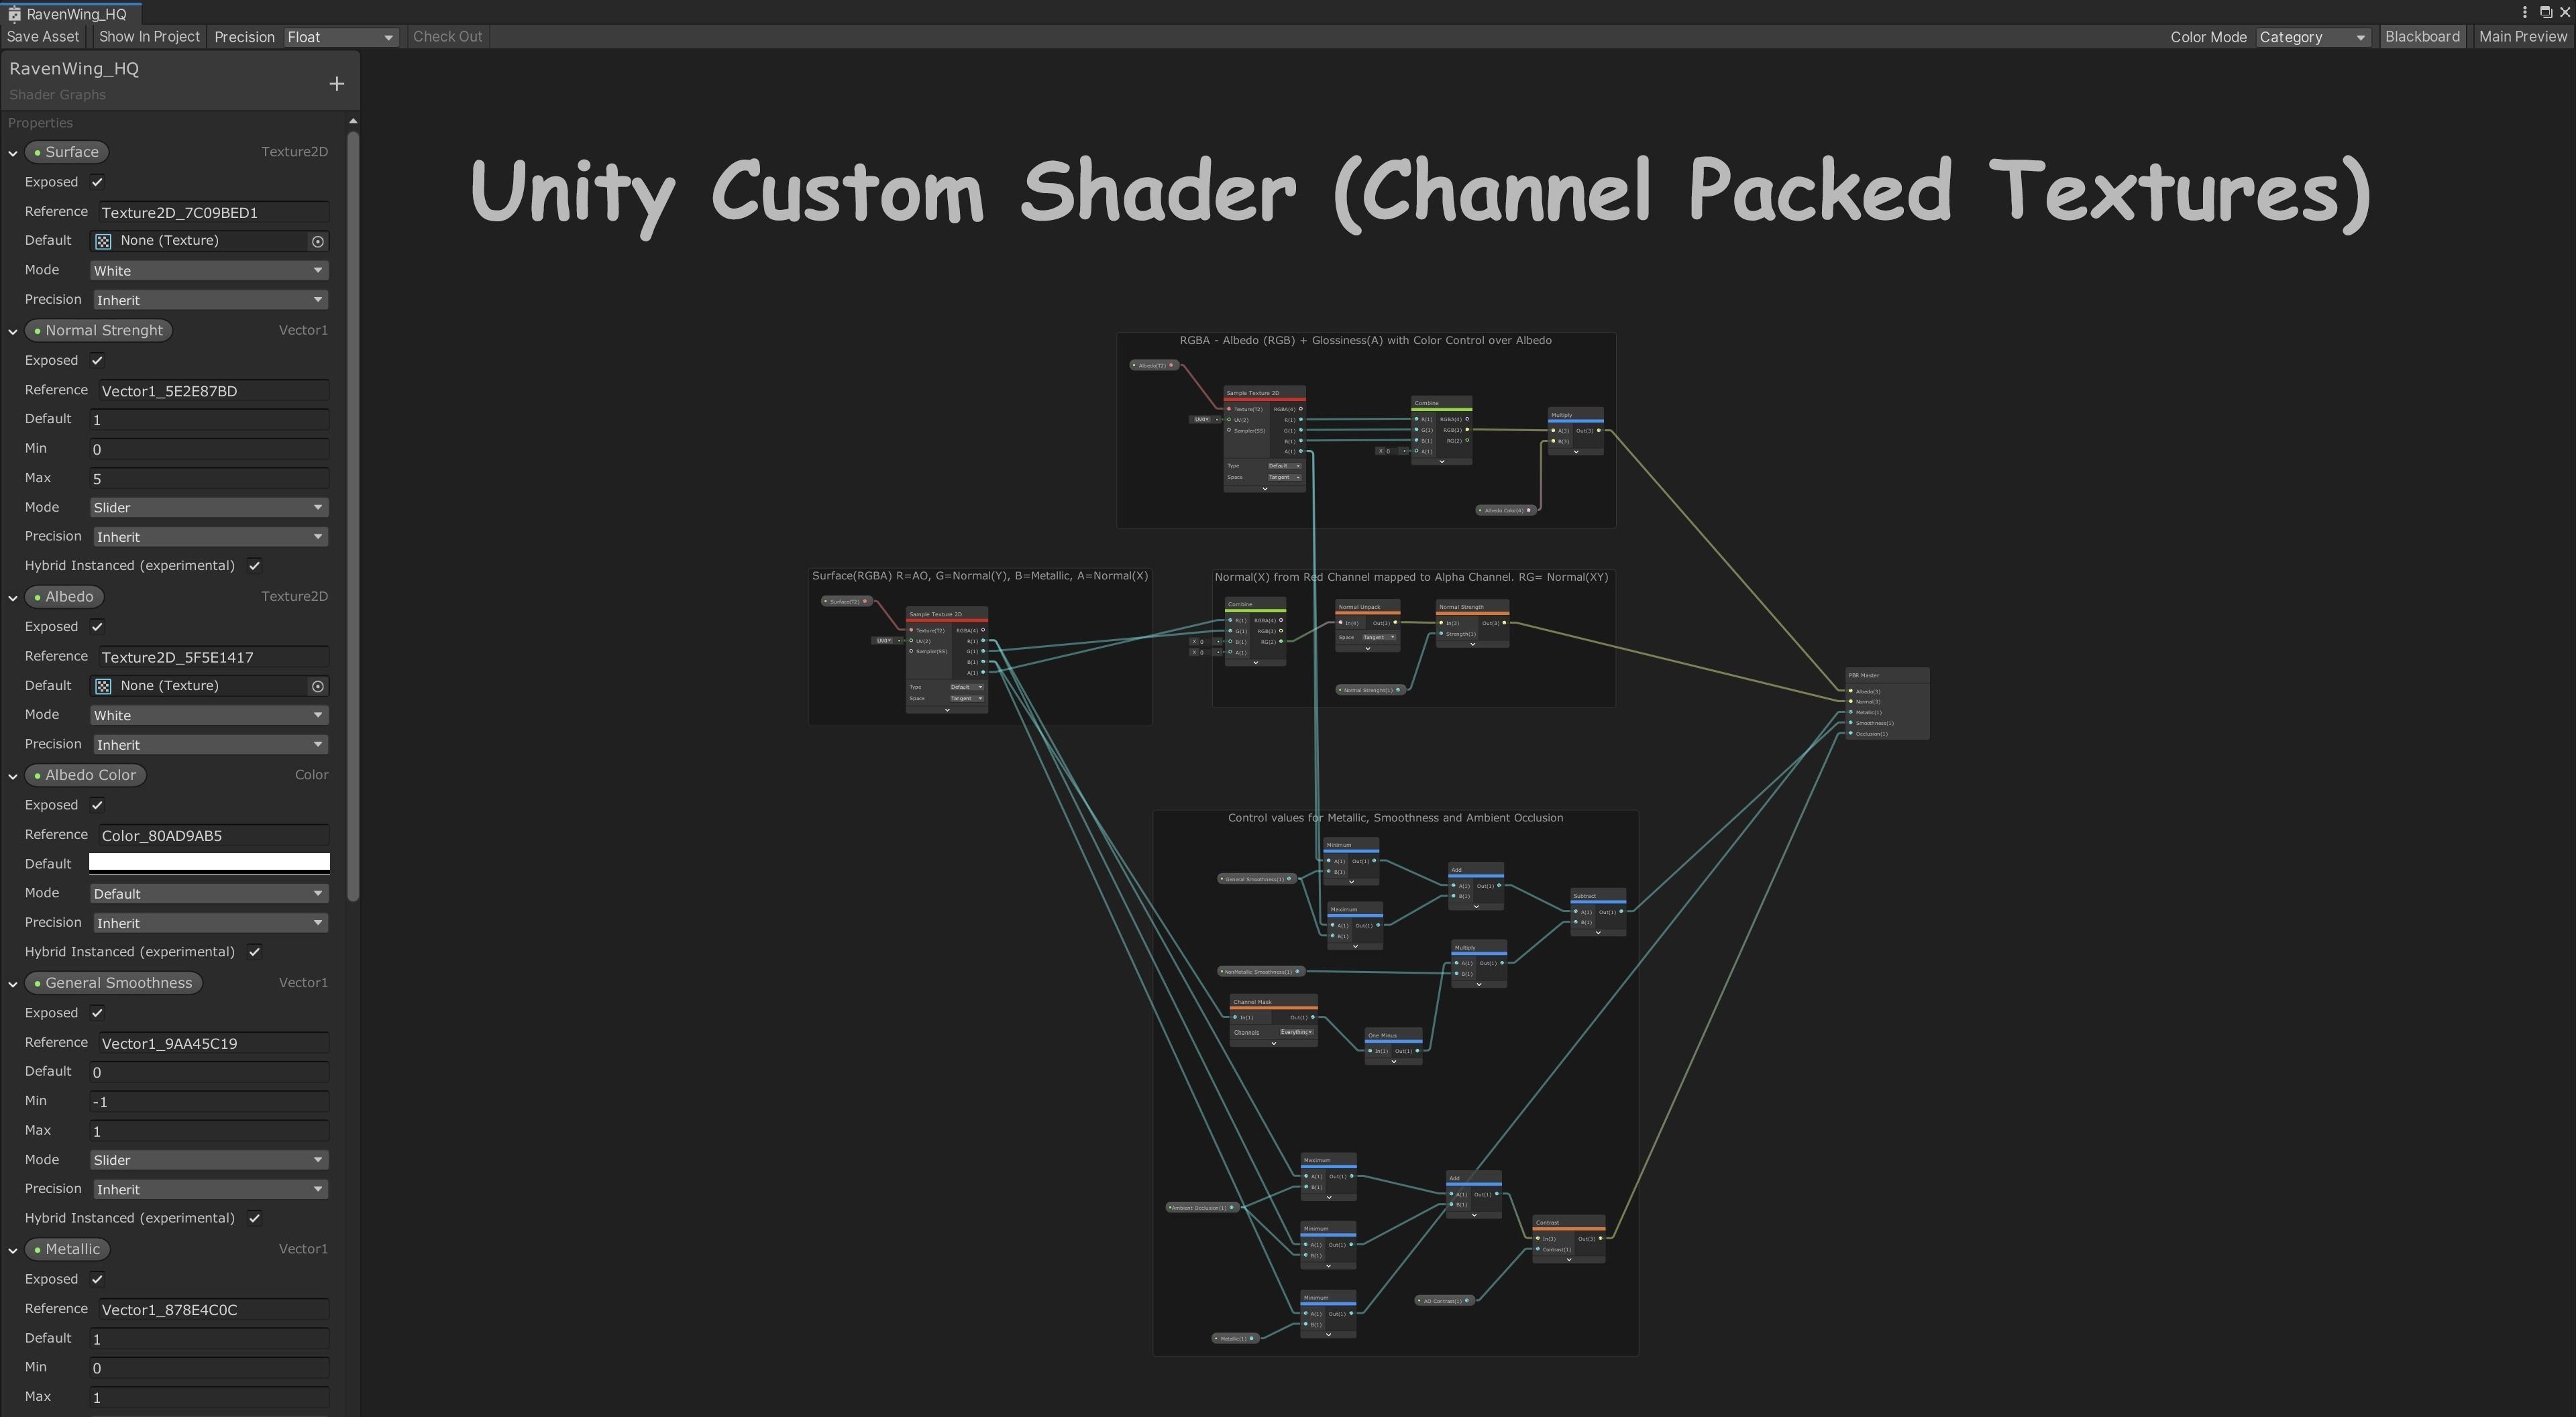Toggle Exposed checkbox for Albedo Color

97,805
